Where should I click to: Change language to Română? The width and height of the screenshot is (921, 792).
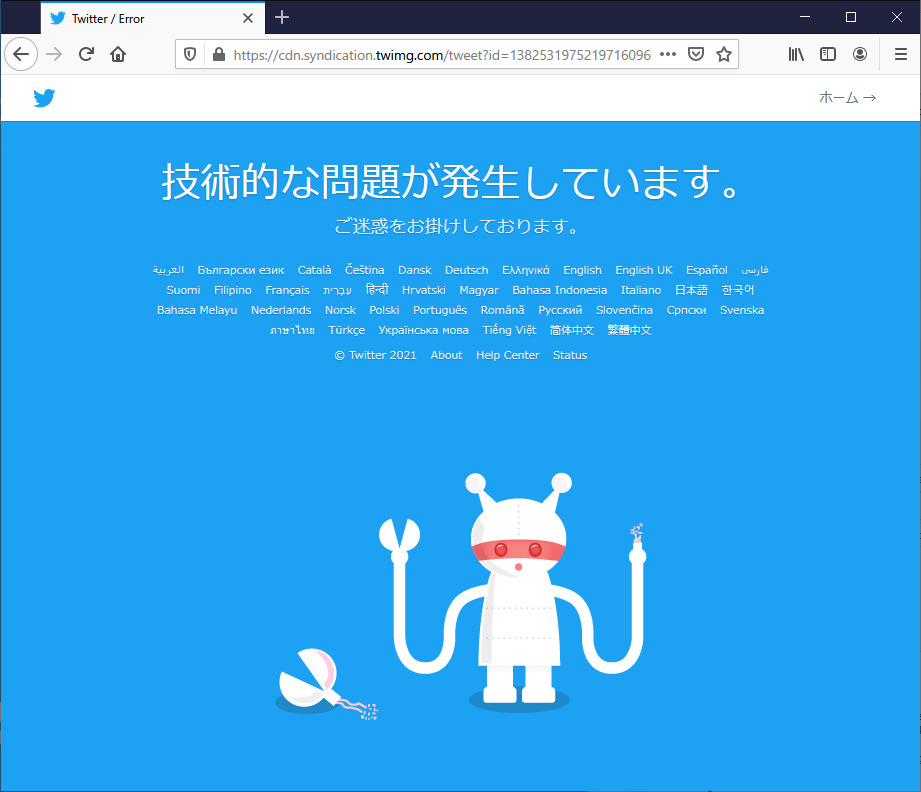tap(502, 310)
